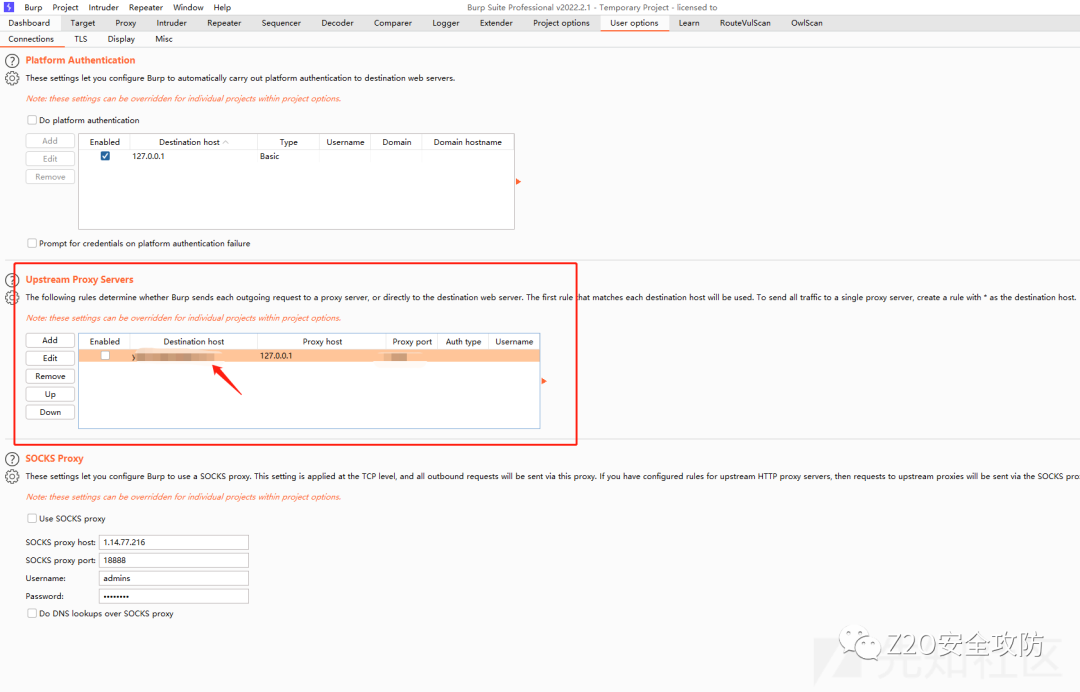Open help for Platform Authentication section

[x=12, y=61]
